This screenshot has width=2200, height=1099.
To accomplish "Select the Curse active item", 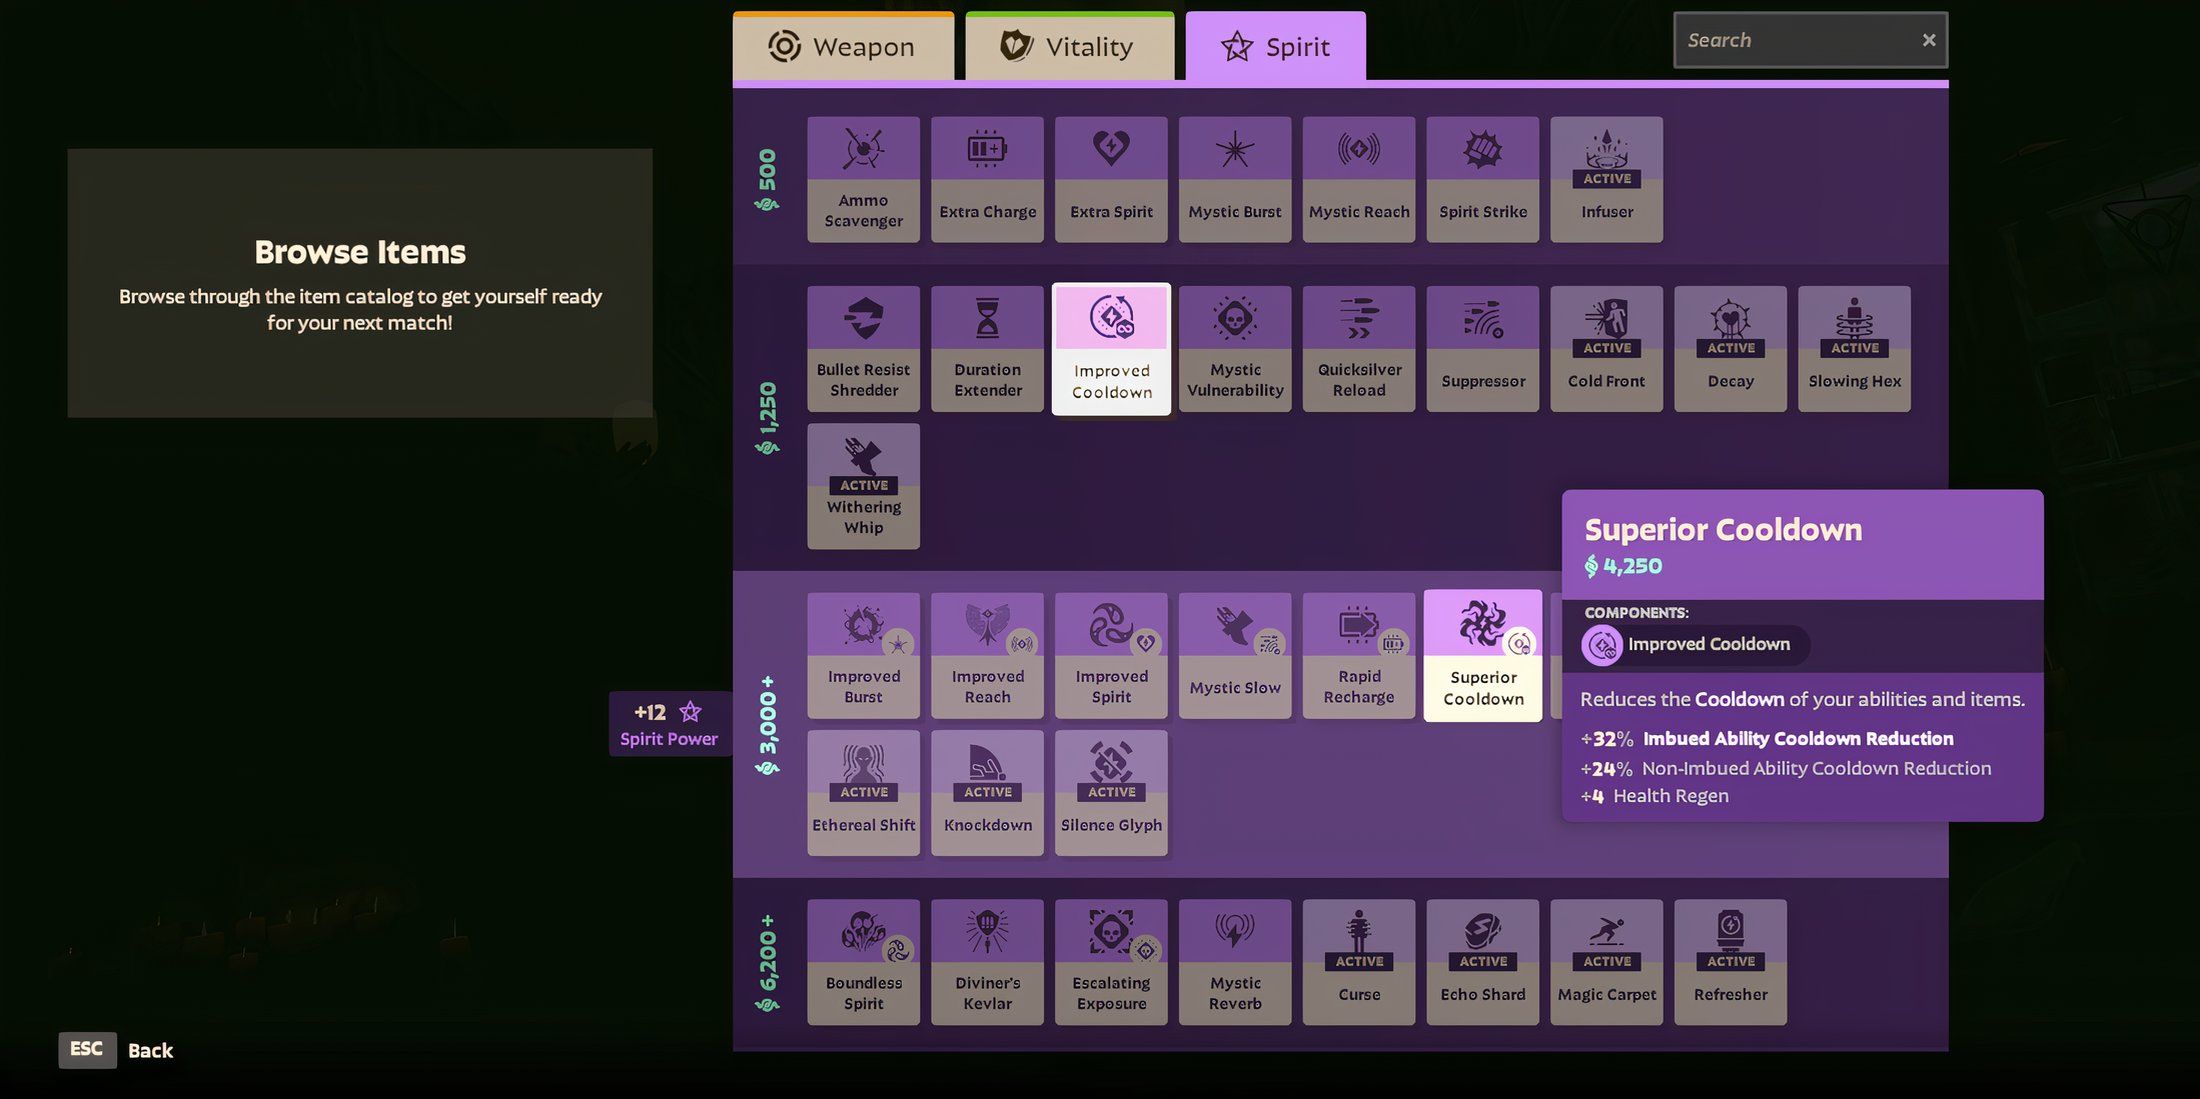I will point(1359,962).
